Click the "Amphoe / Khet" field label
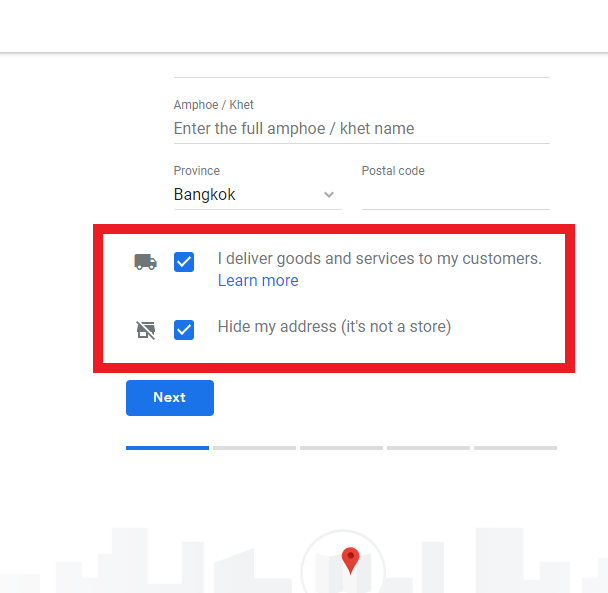 point(214,105)
